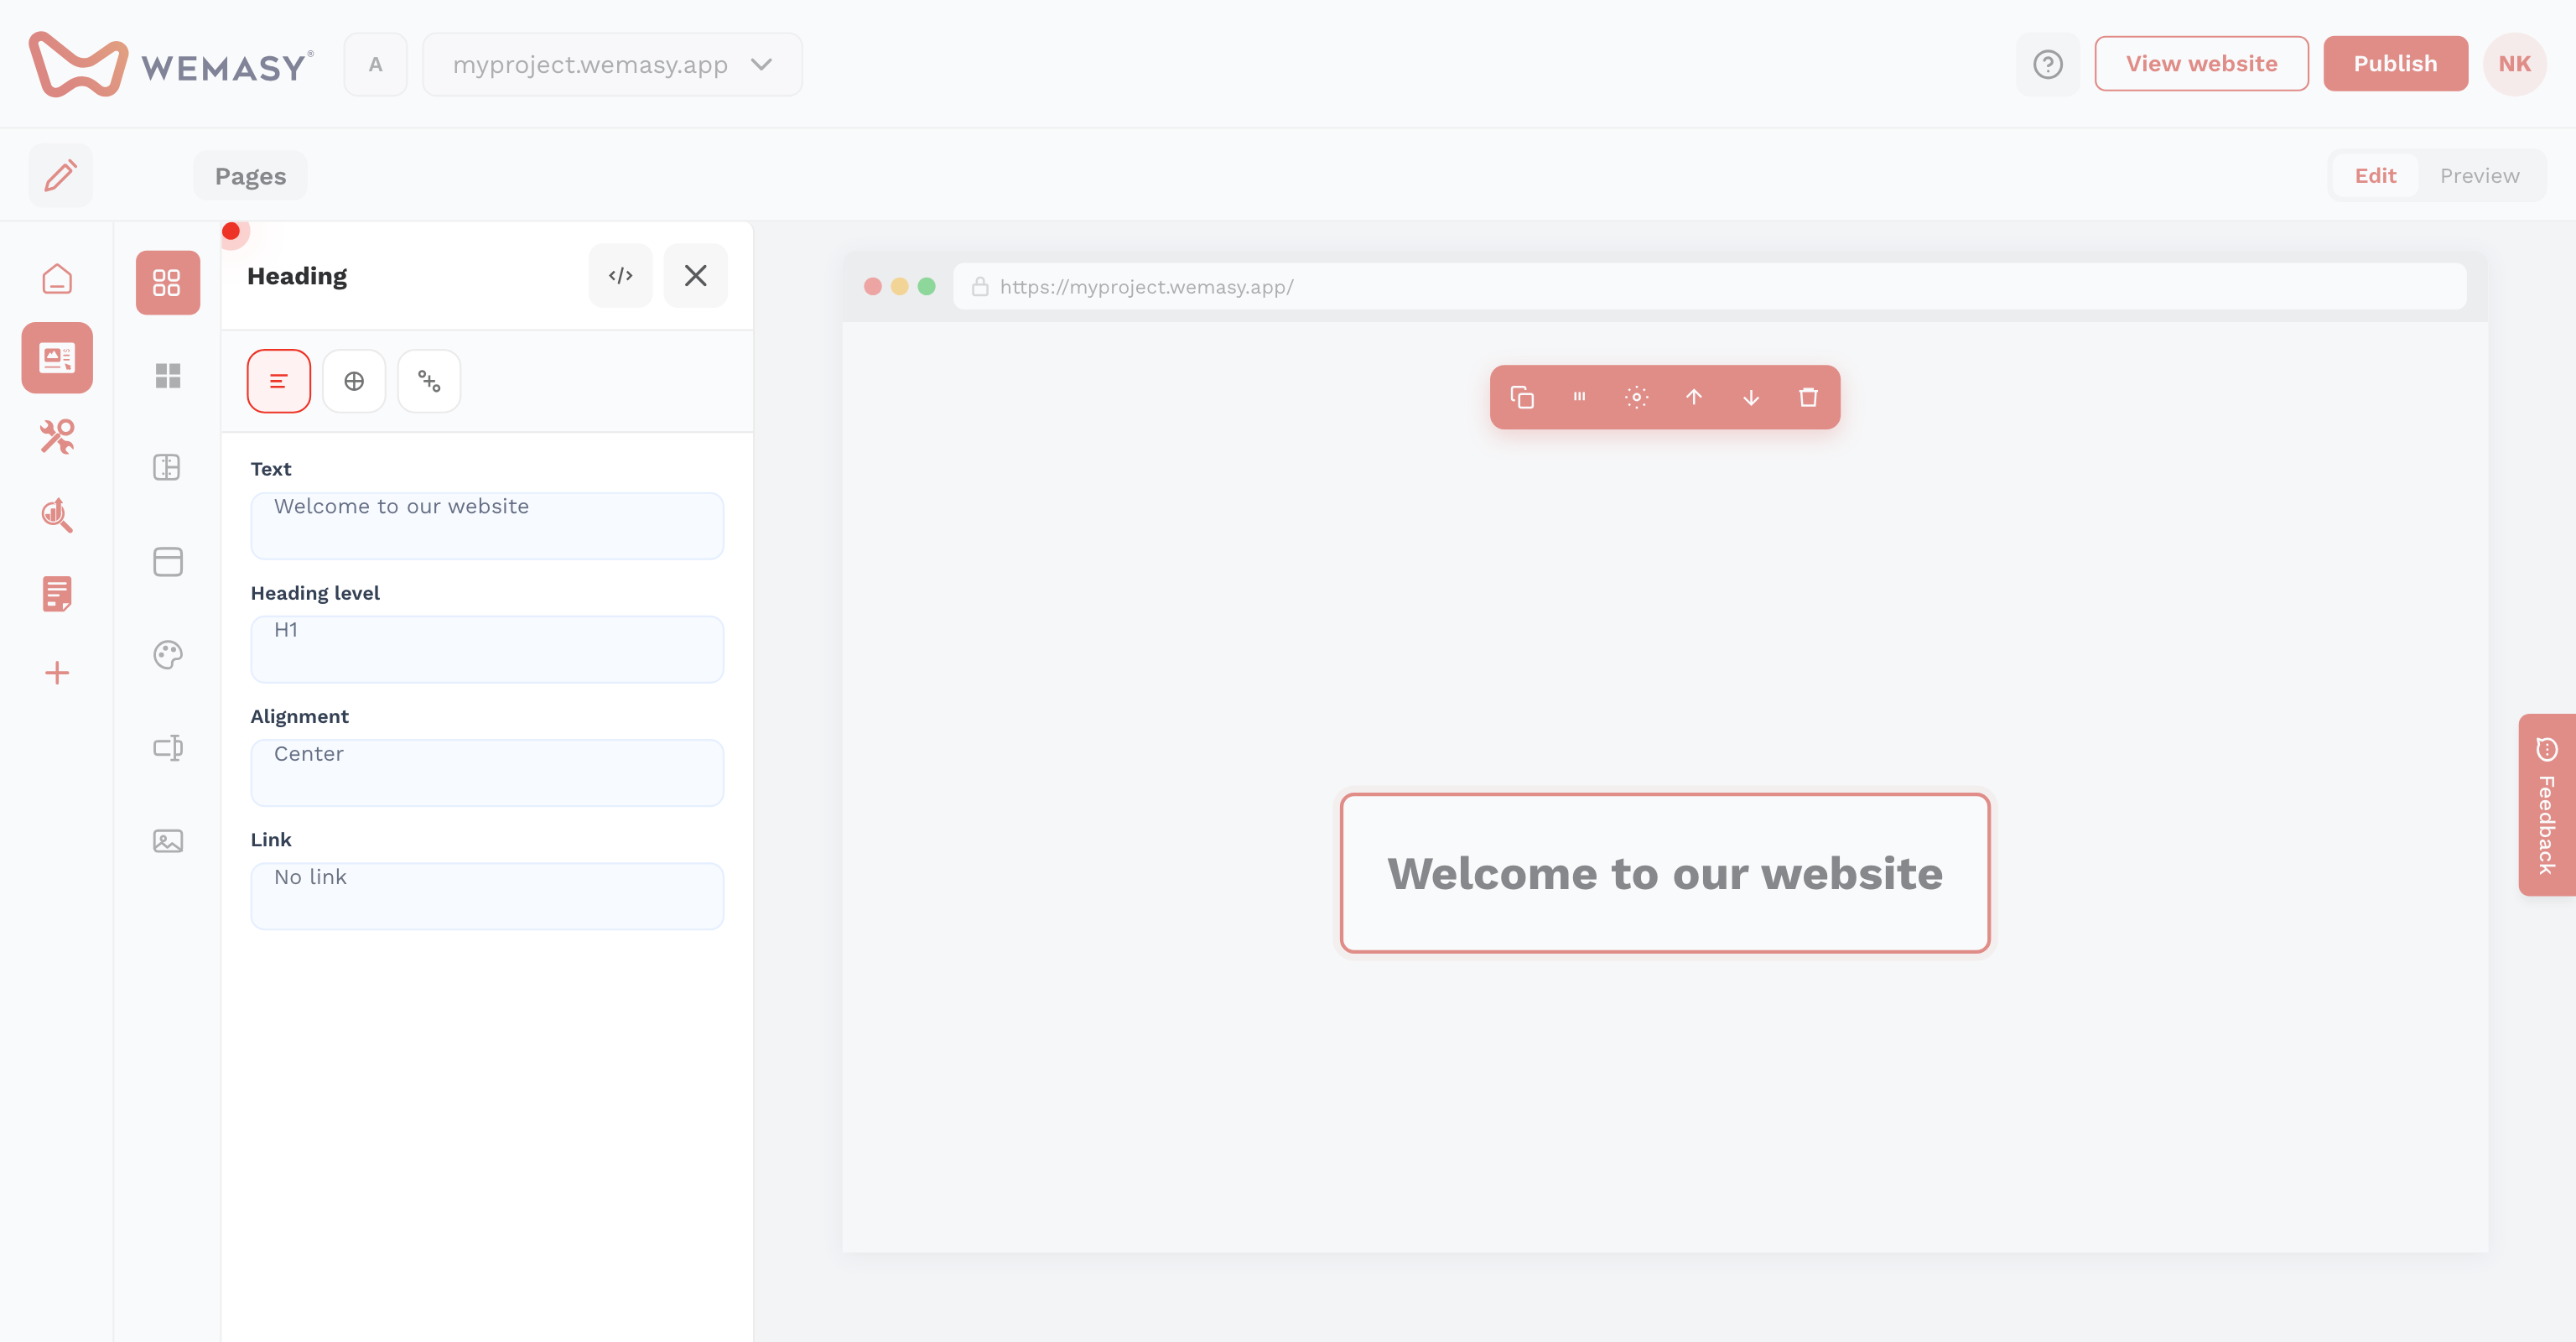This screenshot has width=2576, height=1342.
Task: Open the analytics search icon
Action: click(x=57, y=515)
